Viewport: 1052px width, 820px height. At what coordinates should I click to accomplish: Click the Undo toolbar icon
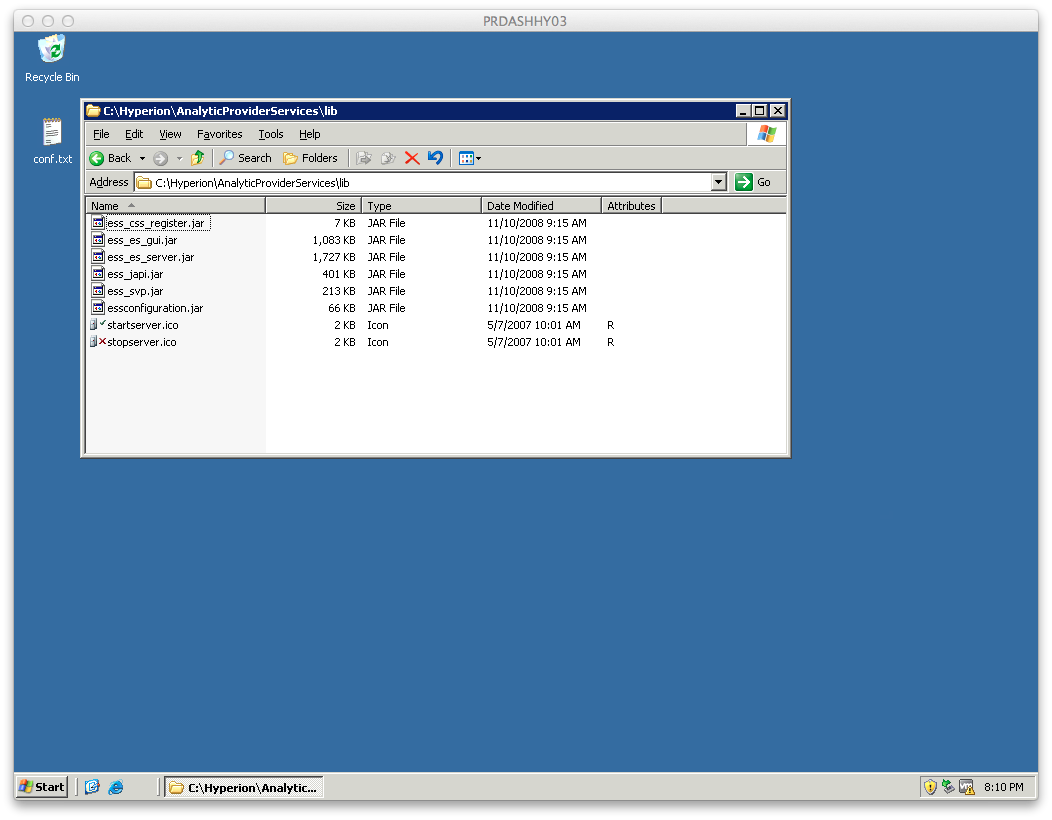point(435,158)
